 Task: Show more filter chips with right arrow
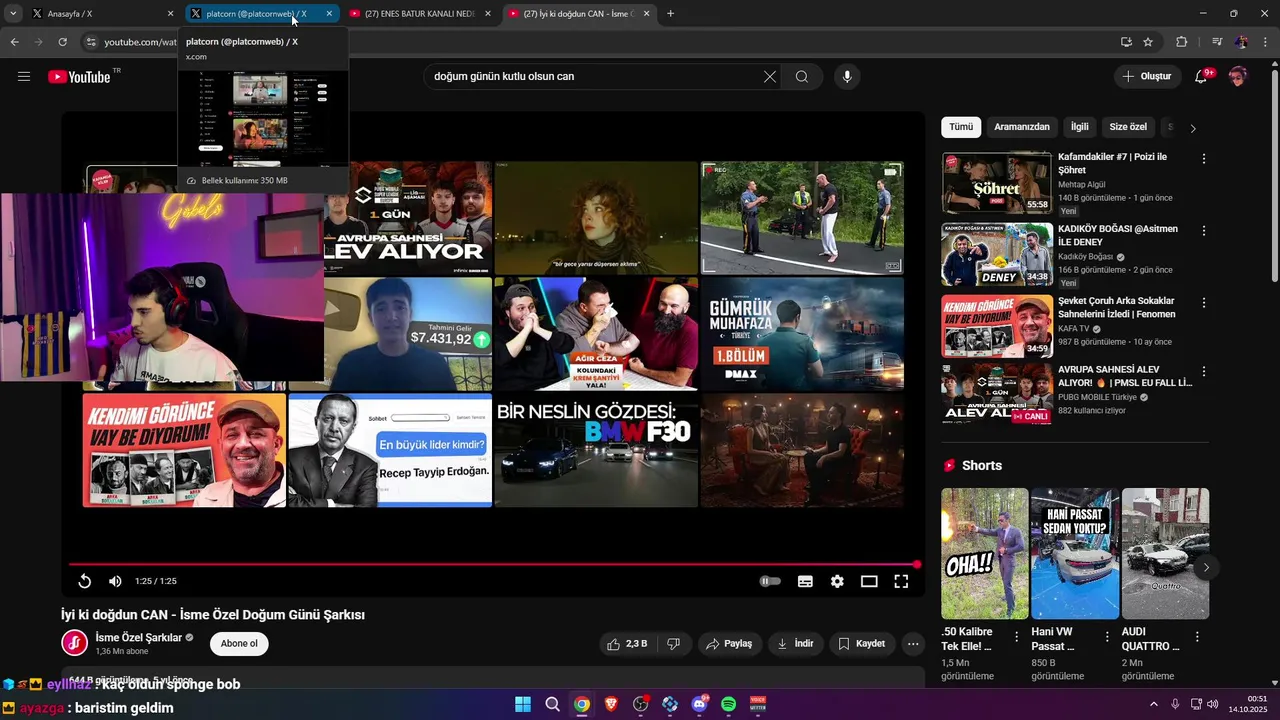(1192, 128)
